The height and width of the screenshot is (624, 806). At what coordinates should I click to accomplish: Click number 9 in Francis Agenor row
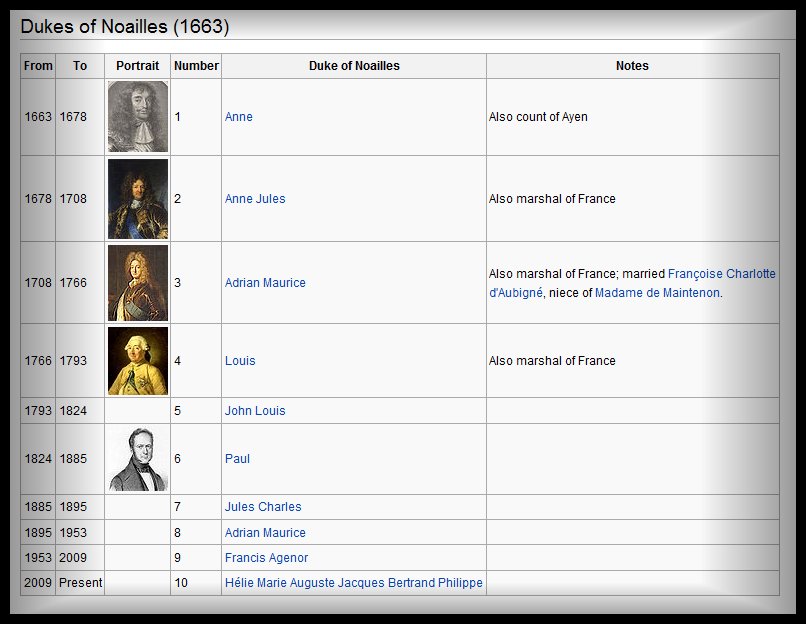[x=177, y=558]
